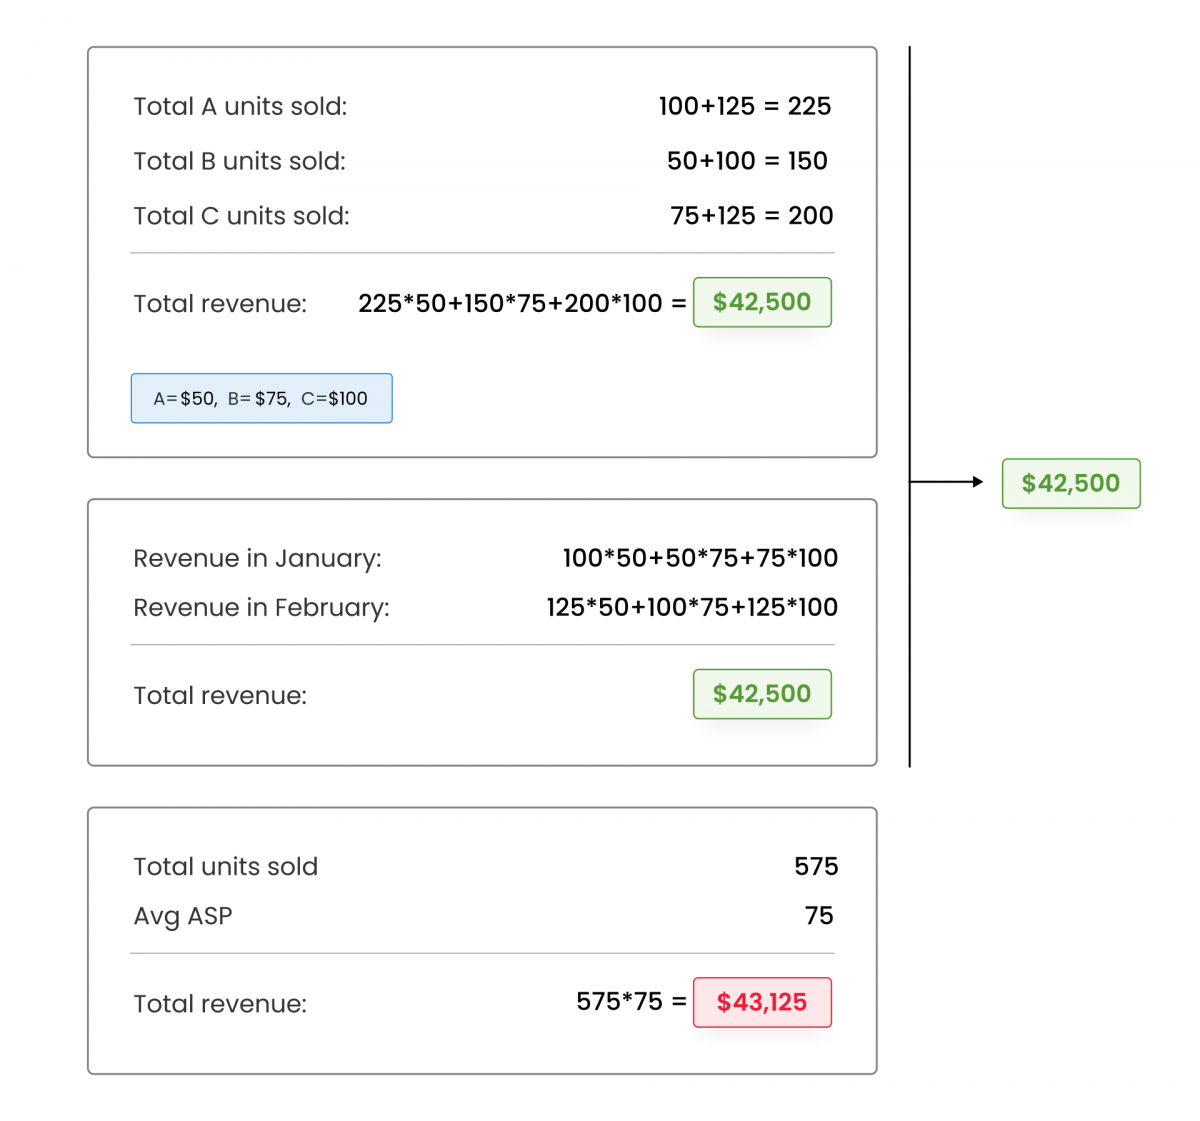Click the '100+125 = 225' calculation

744,107
